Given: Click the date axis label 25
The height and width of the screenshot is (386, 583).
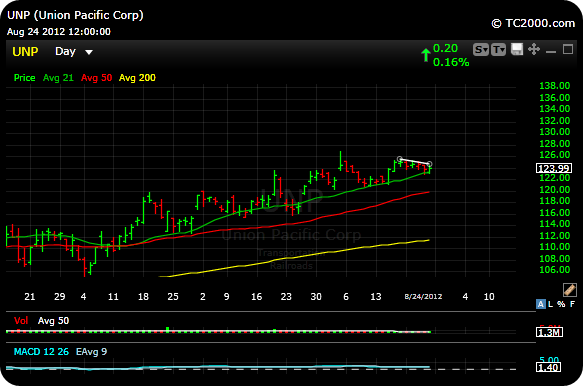Looking at the screenshot, I should point(173,296).
